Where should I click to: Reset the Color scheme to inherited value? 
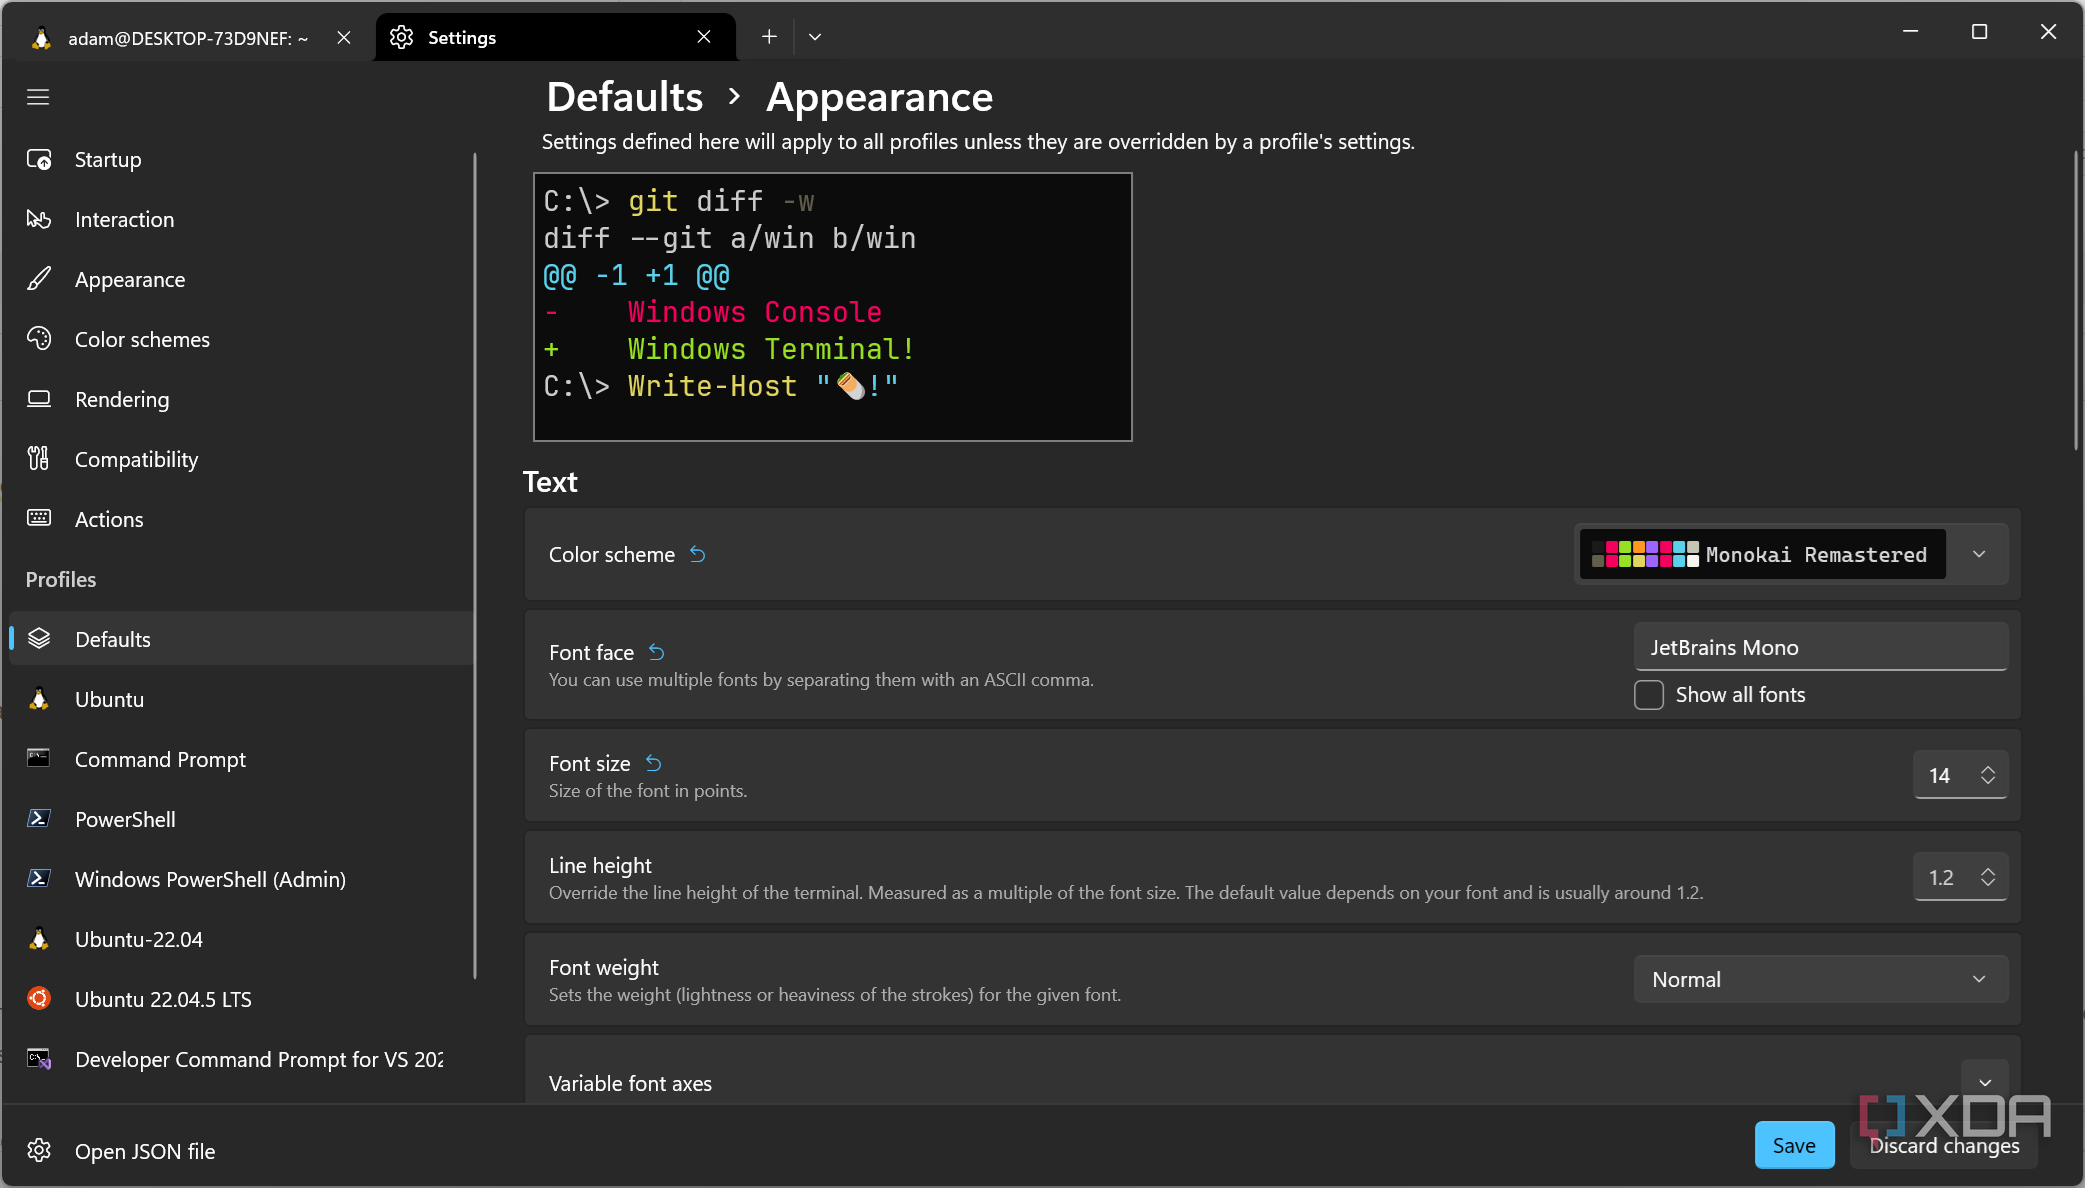698,554
